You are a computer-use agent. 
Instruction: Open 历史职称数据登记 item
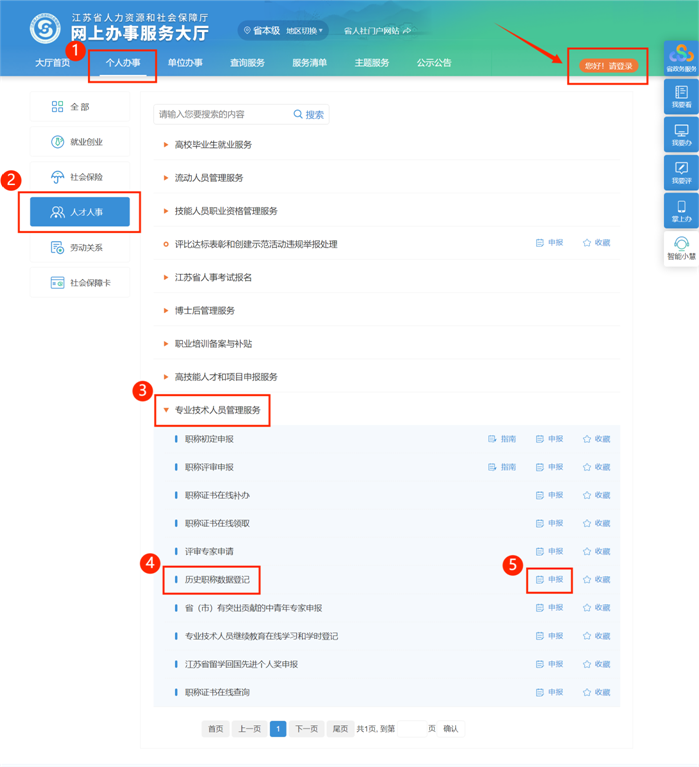(217, 580)
